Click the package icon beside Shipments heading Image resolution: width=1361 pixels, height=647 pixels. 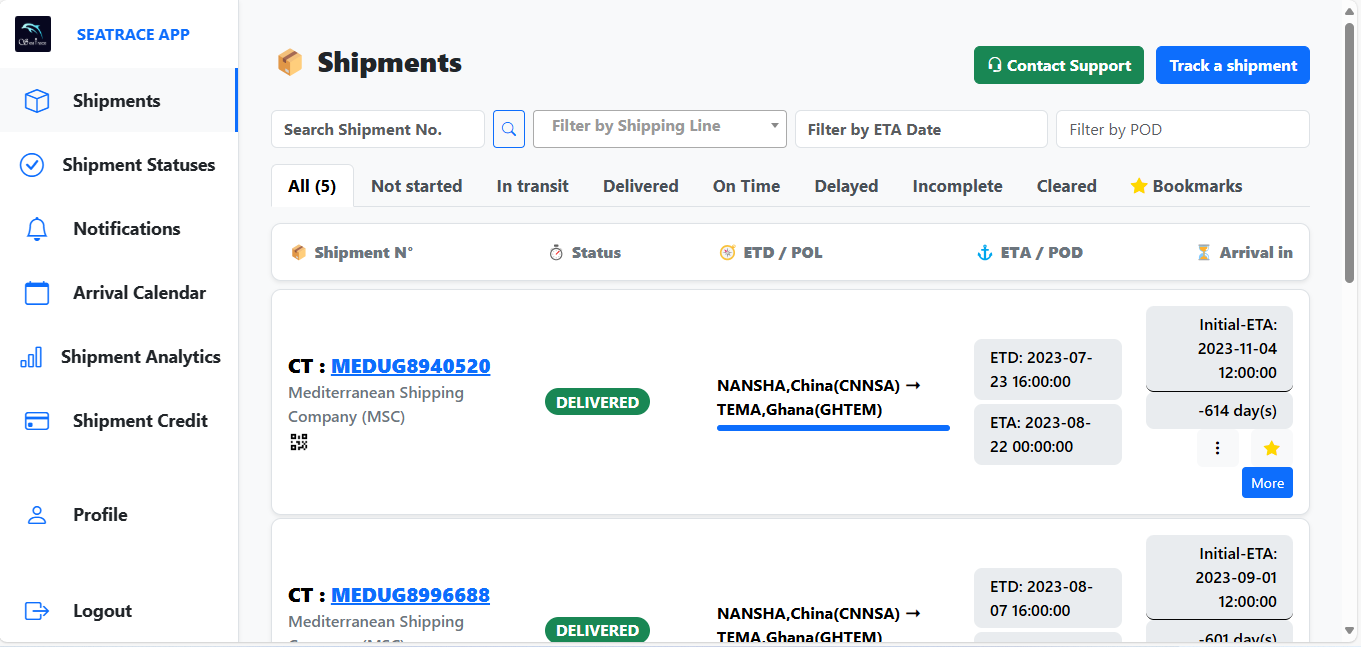point(290,63)
